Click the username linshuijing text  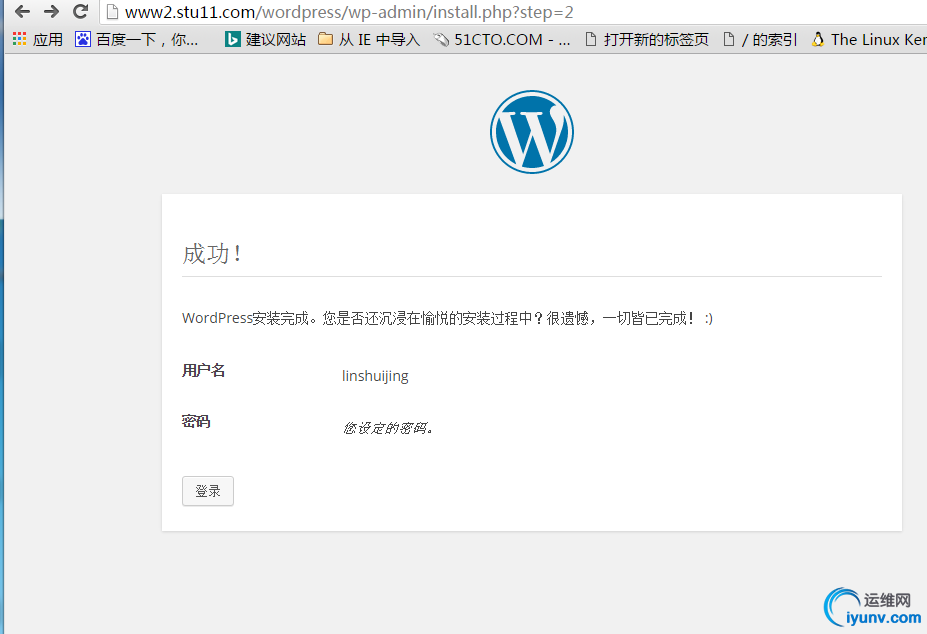pos(375,376)
